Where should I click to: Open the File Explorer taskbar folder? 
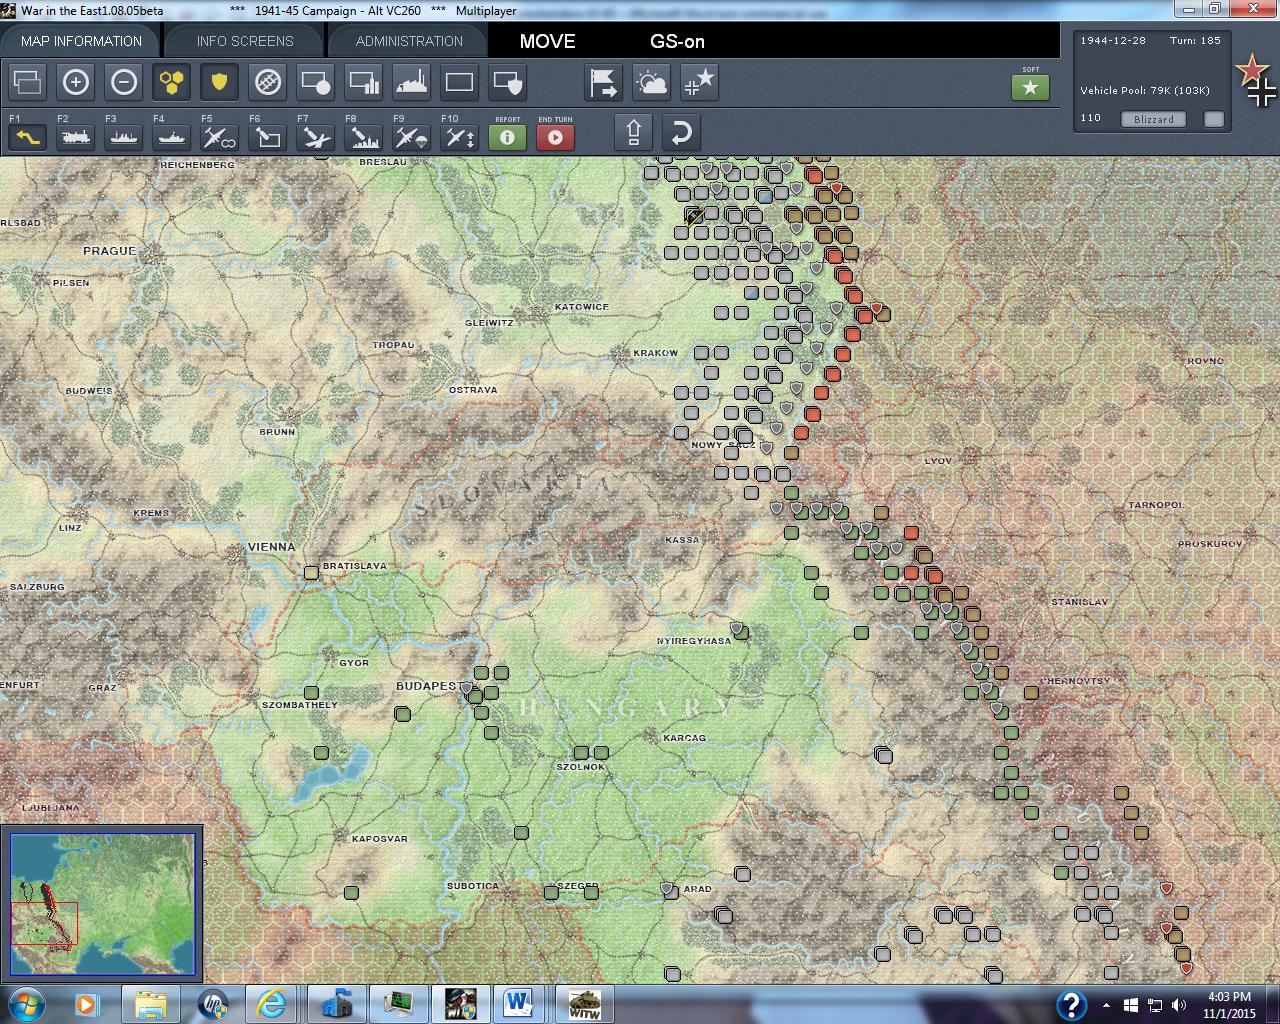tap(151, 1004)
